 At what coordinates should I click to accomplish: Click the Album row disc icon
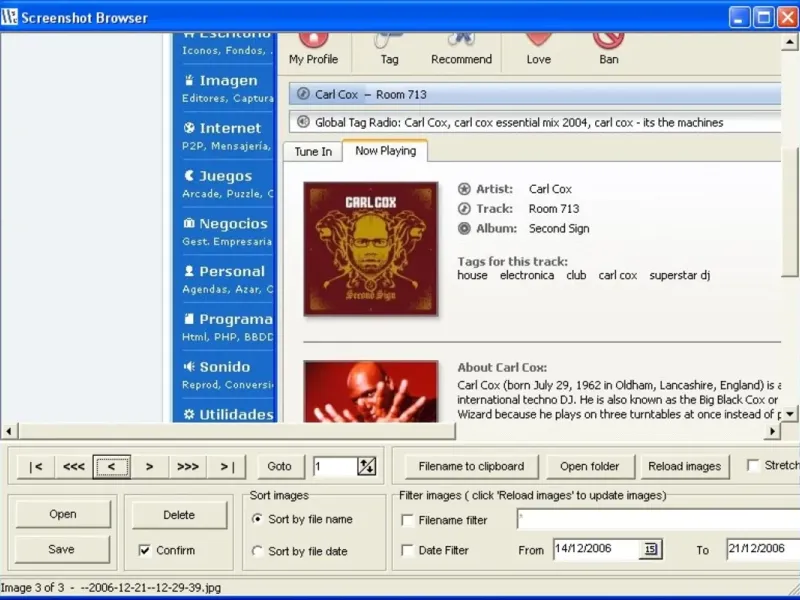click(x=464, y=229)
